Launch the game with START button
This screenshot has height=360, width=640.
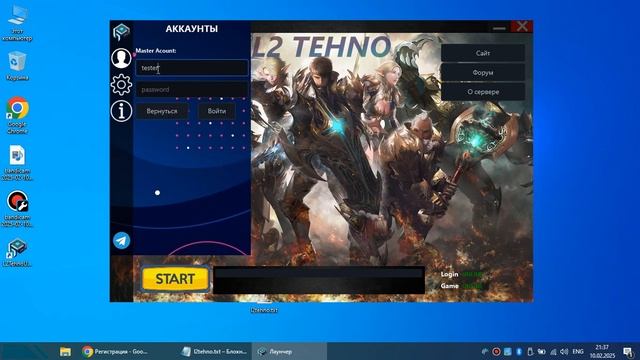pos(175,279)
